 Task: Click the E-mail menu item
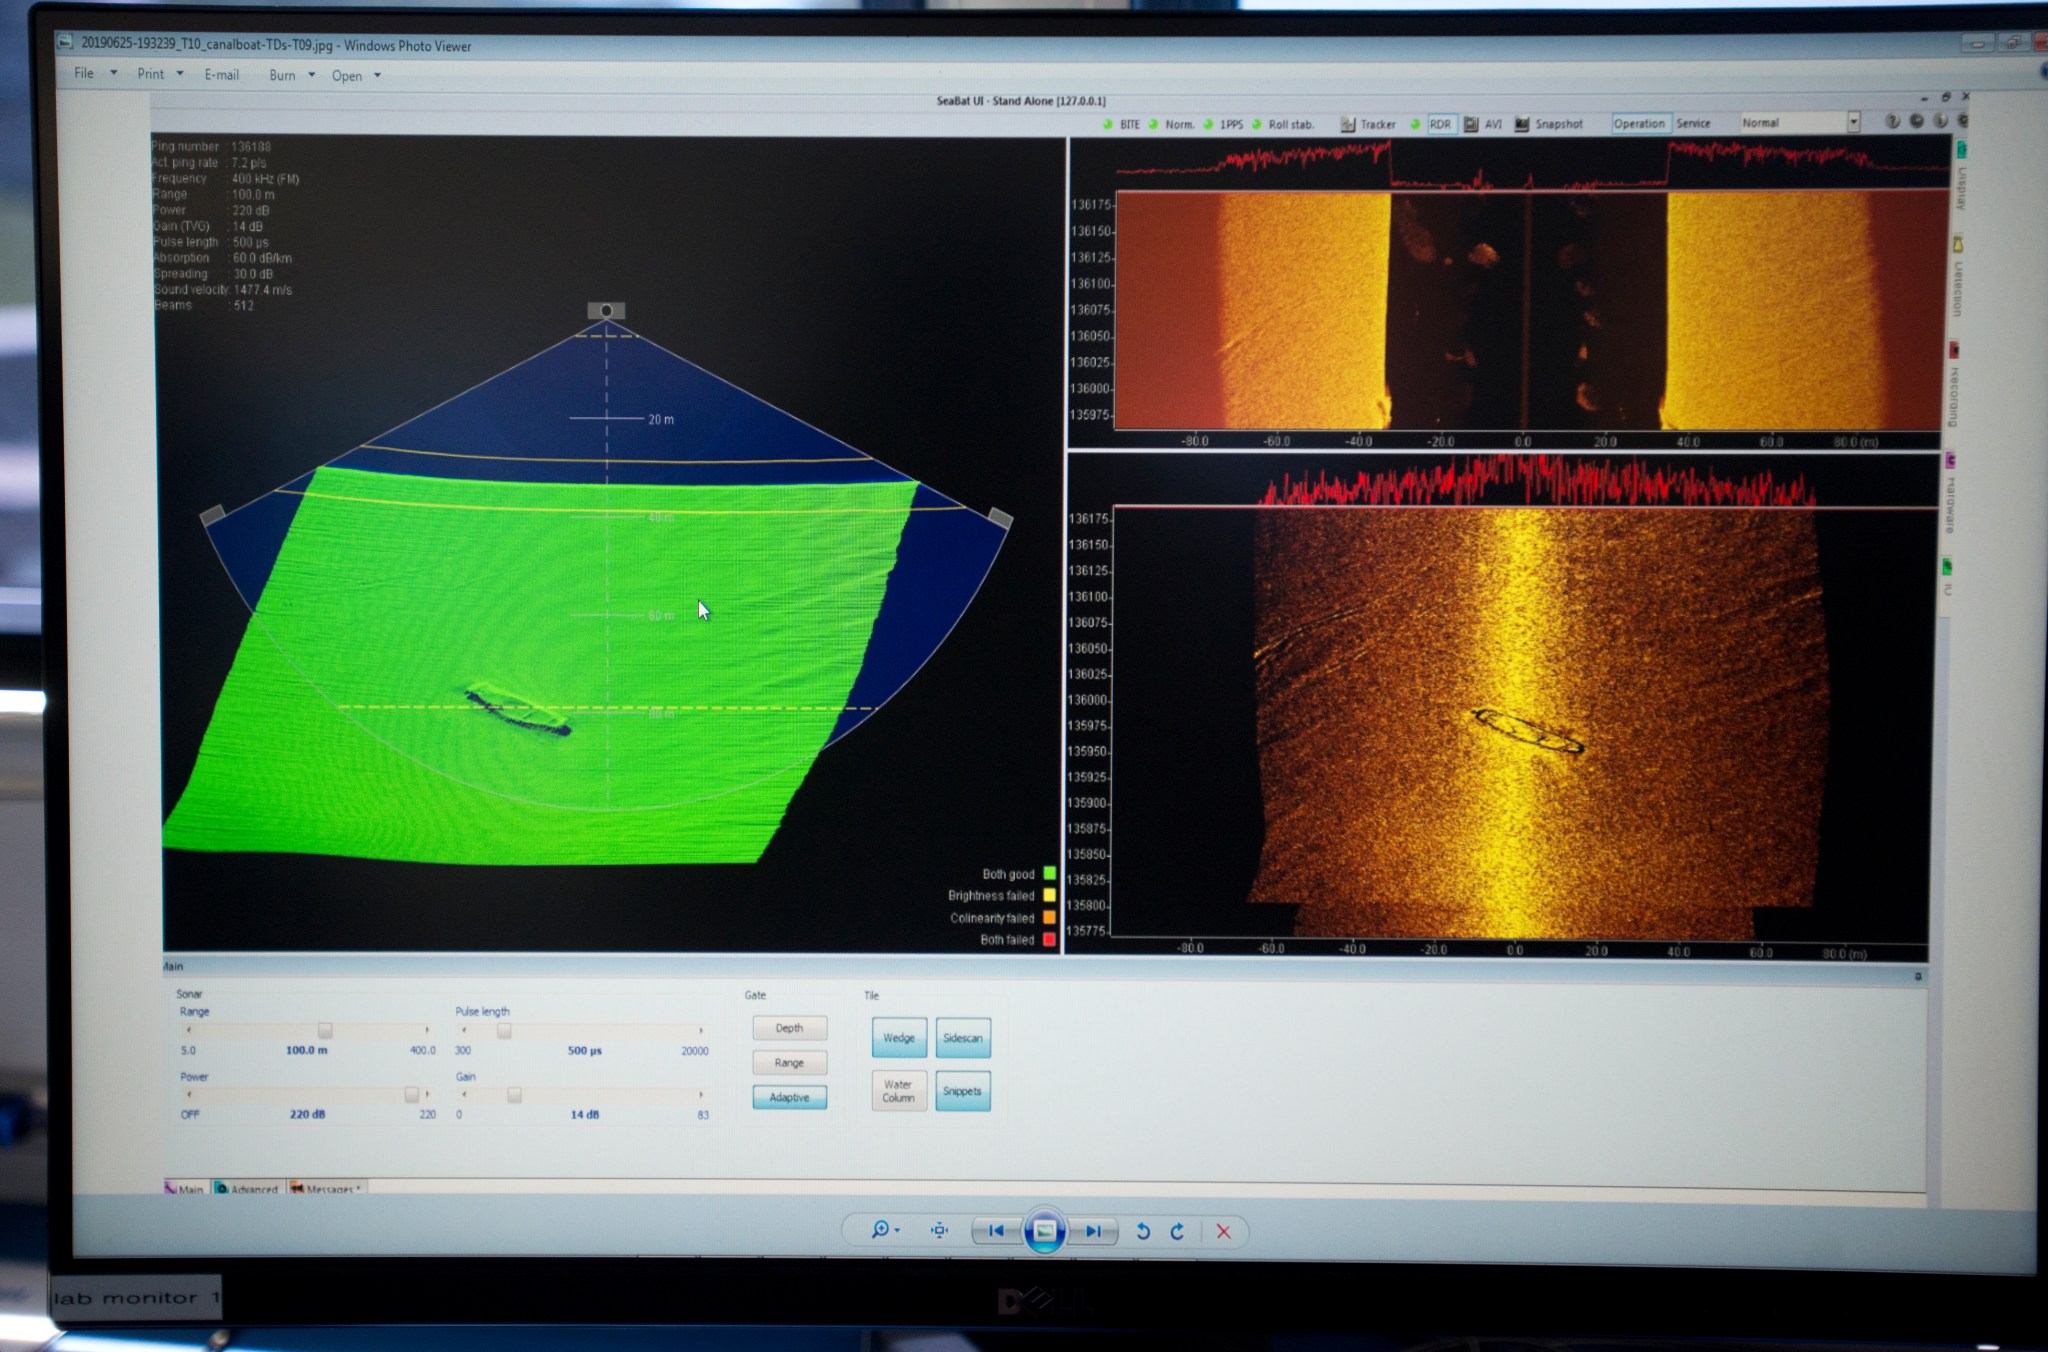221,75
